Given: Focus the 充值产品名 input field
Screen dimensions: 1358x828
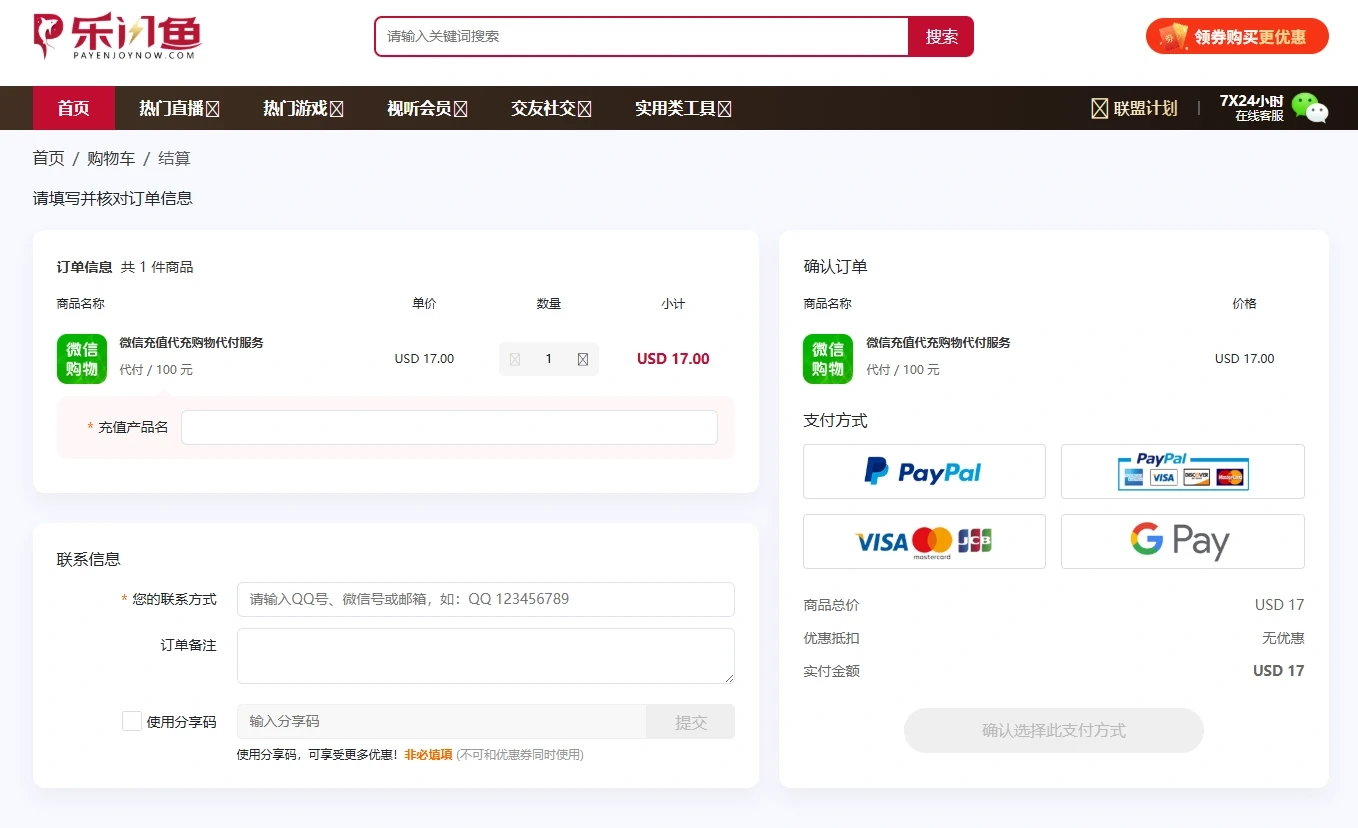Looking at the screenshot, I should point(449,427).
